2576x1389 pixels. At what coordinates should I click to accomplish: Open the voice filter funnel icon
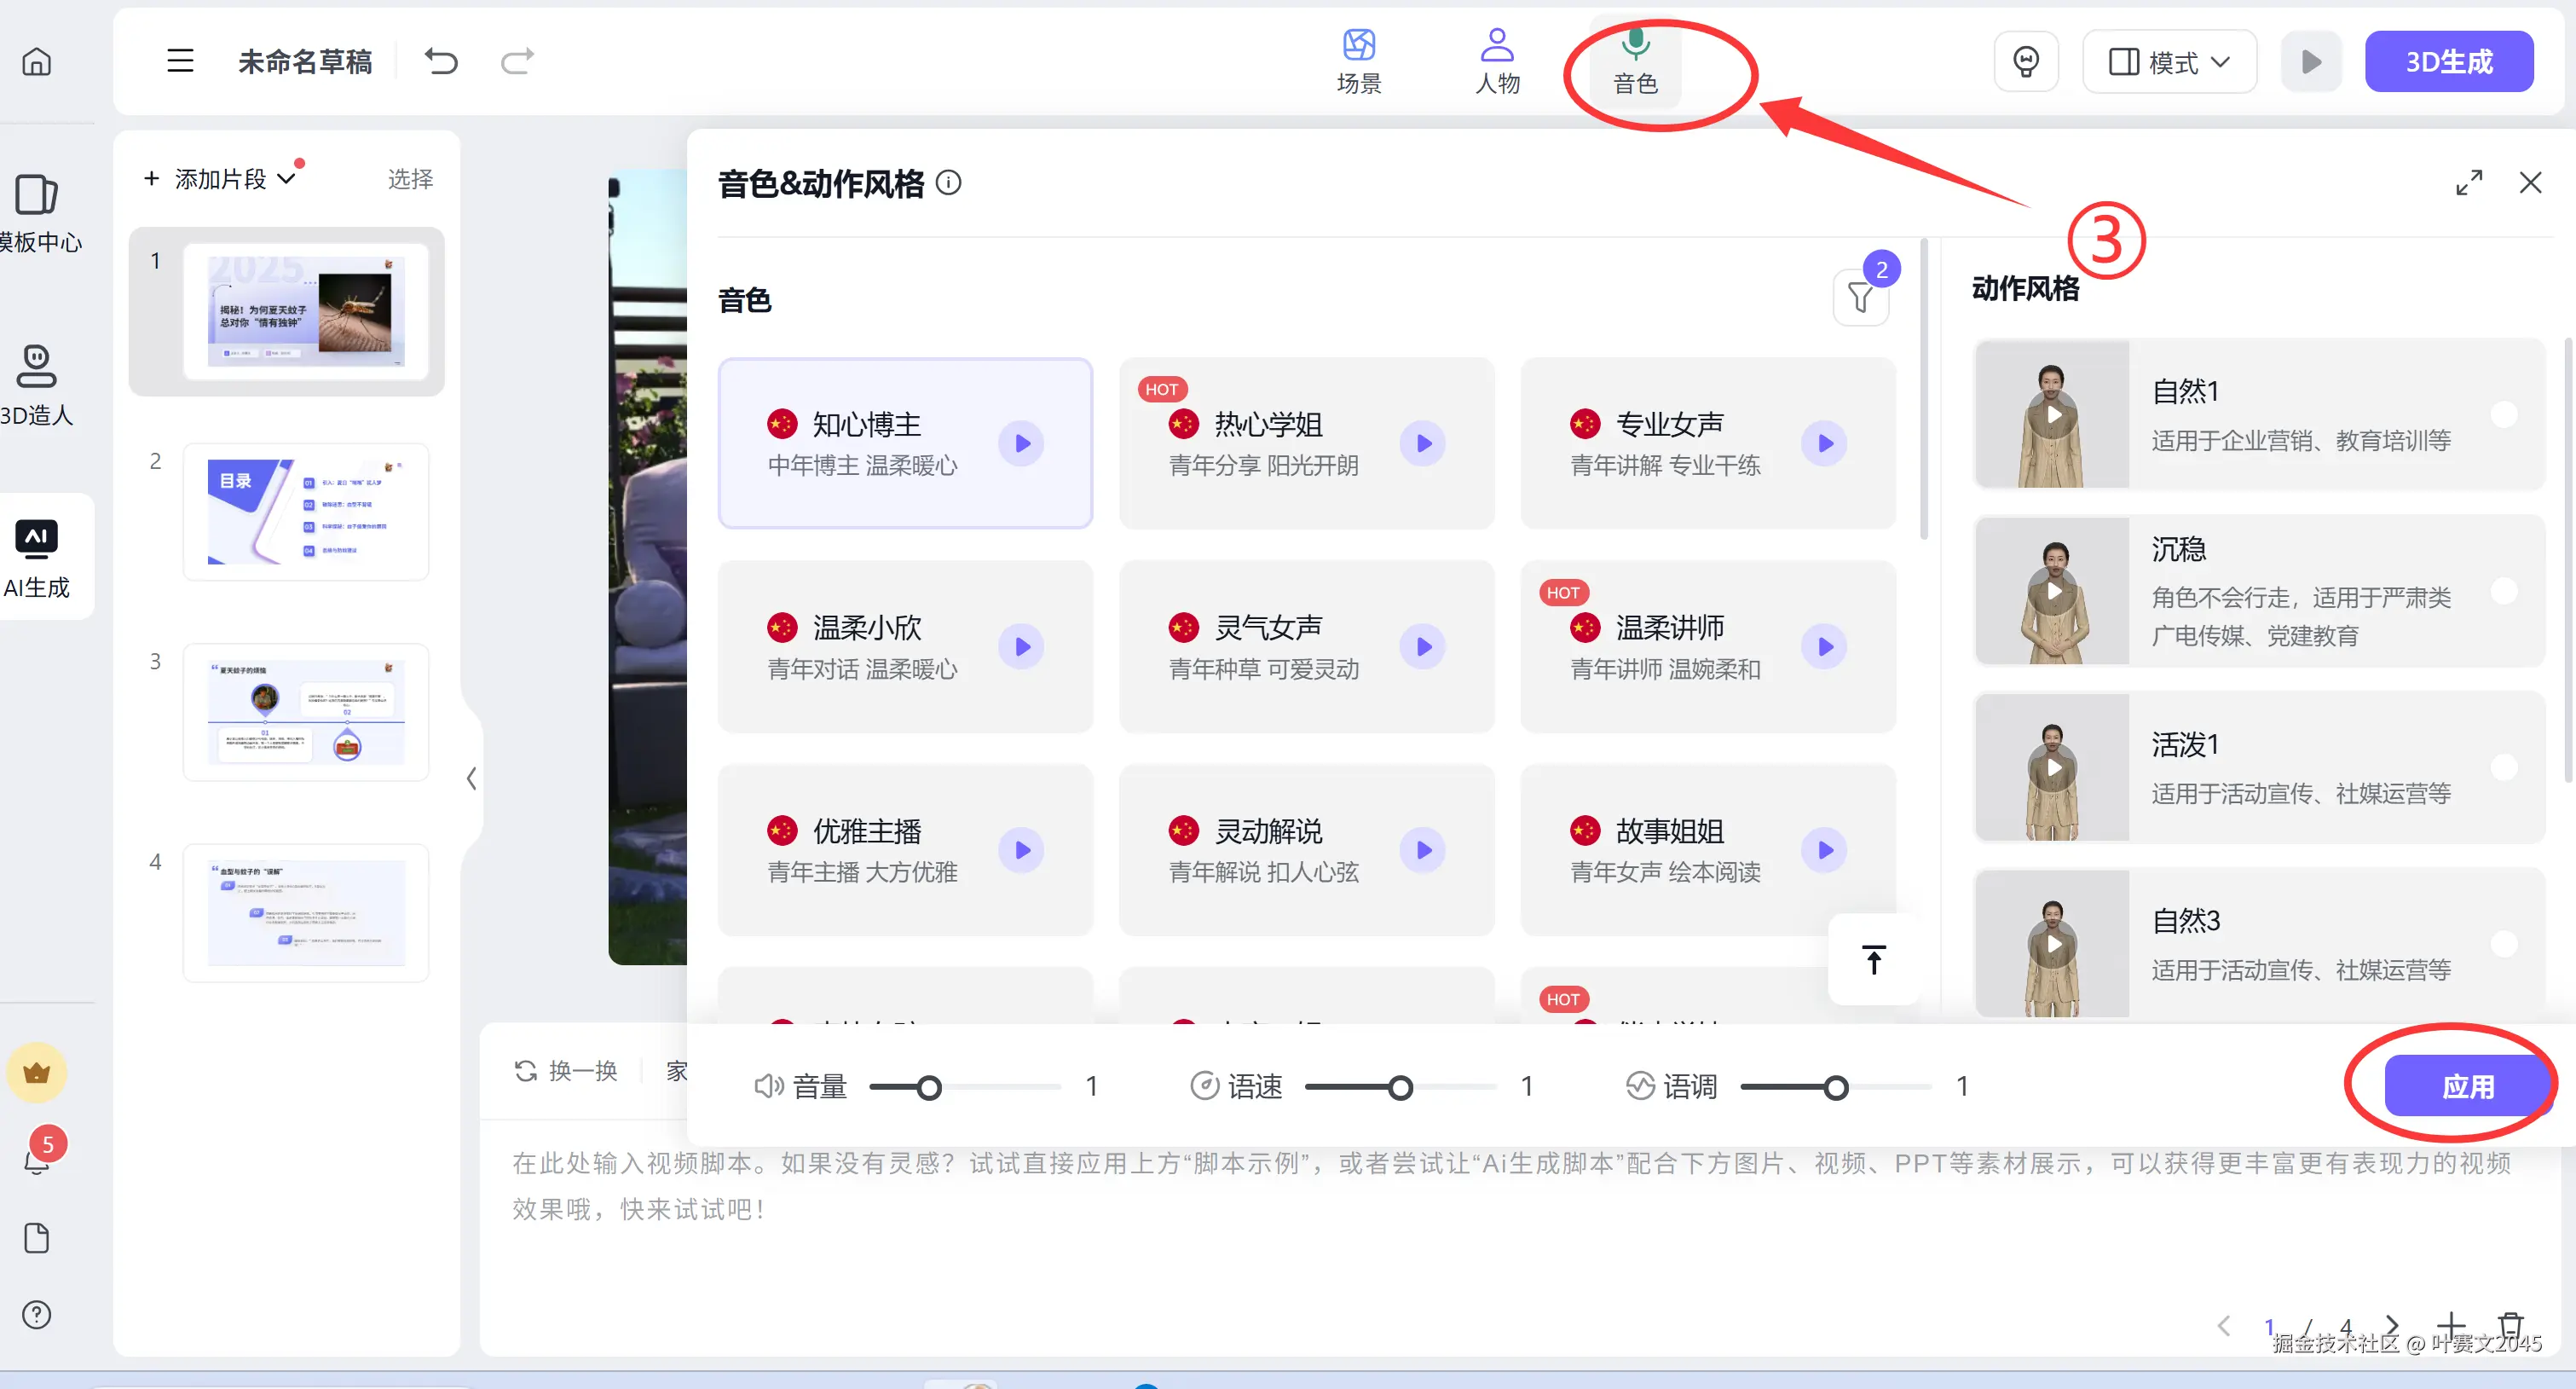point(1859,298)
